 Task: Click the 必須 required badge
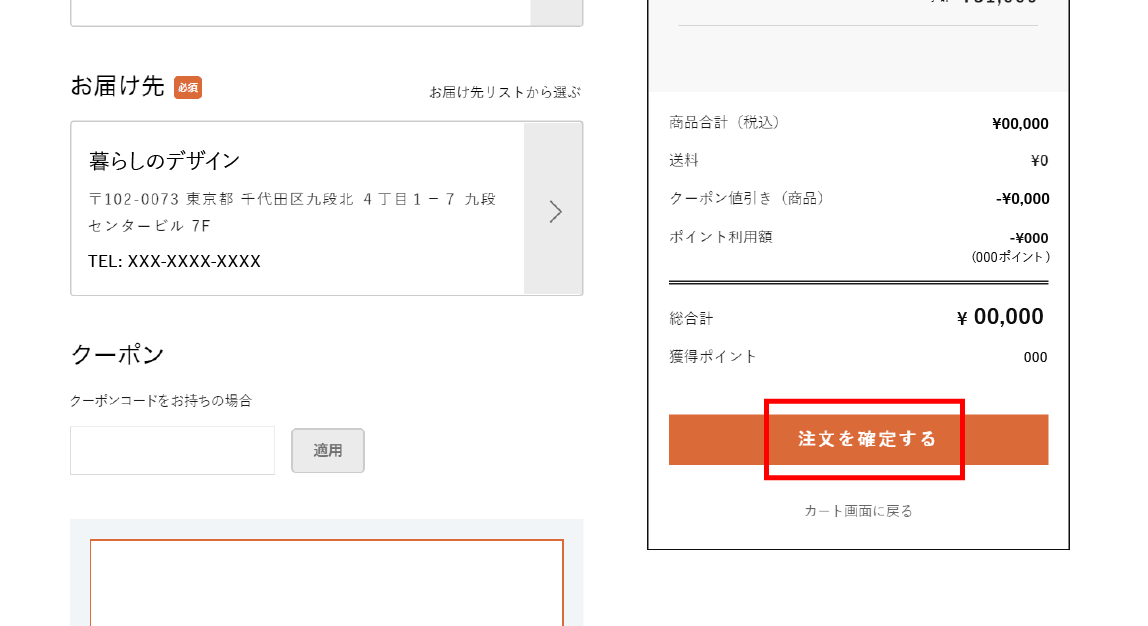187,87
